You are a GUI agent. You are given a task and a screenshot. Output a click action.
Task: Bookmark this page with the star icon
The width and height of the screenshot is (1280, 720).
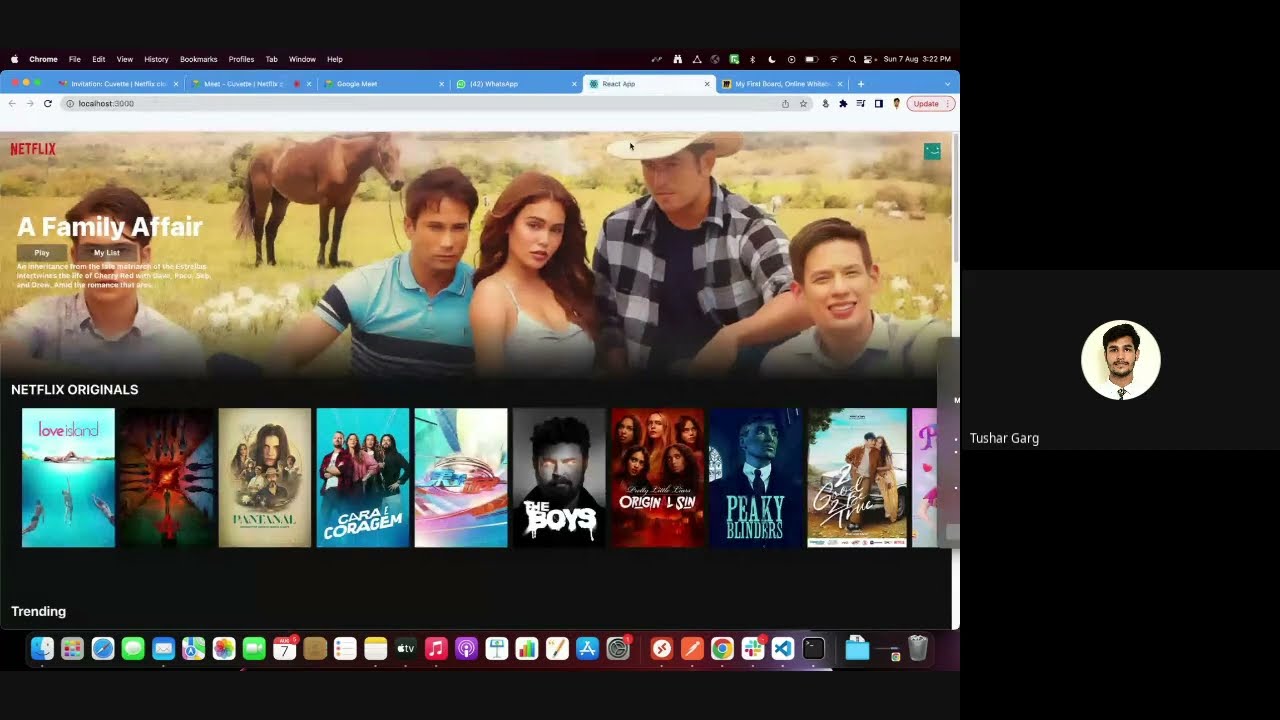pyautogui.click(x=803, y=104)
